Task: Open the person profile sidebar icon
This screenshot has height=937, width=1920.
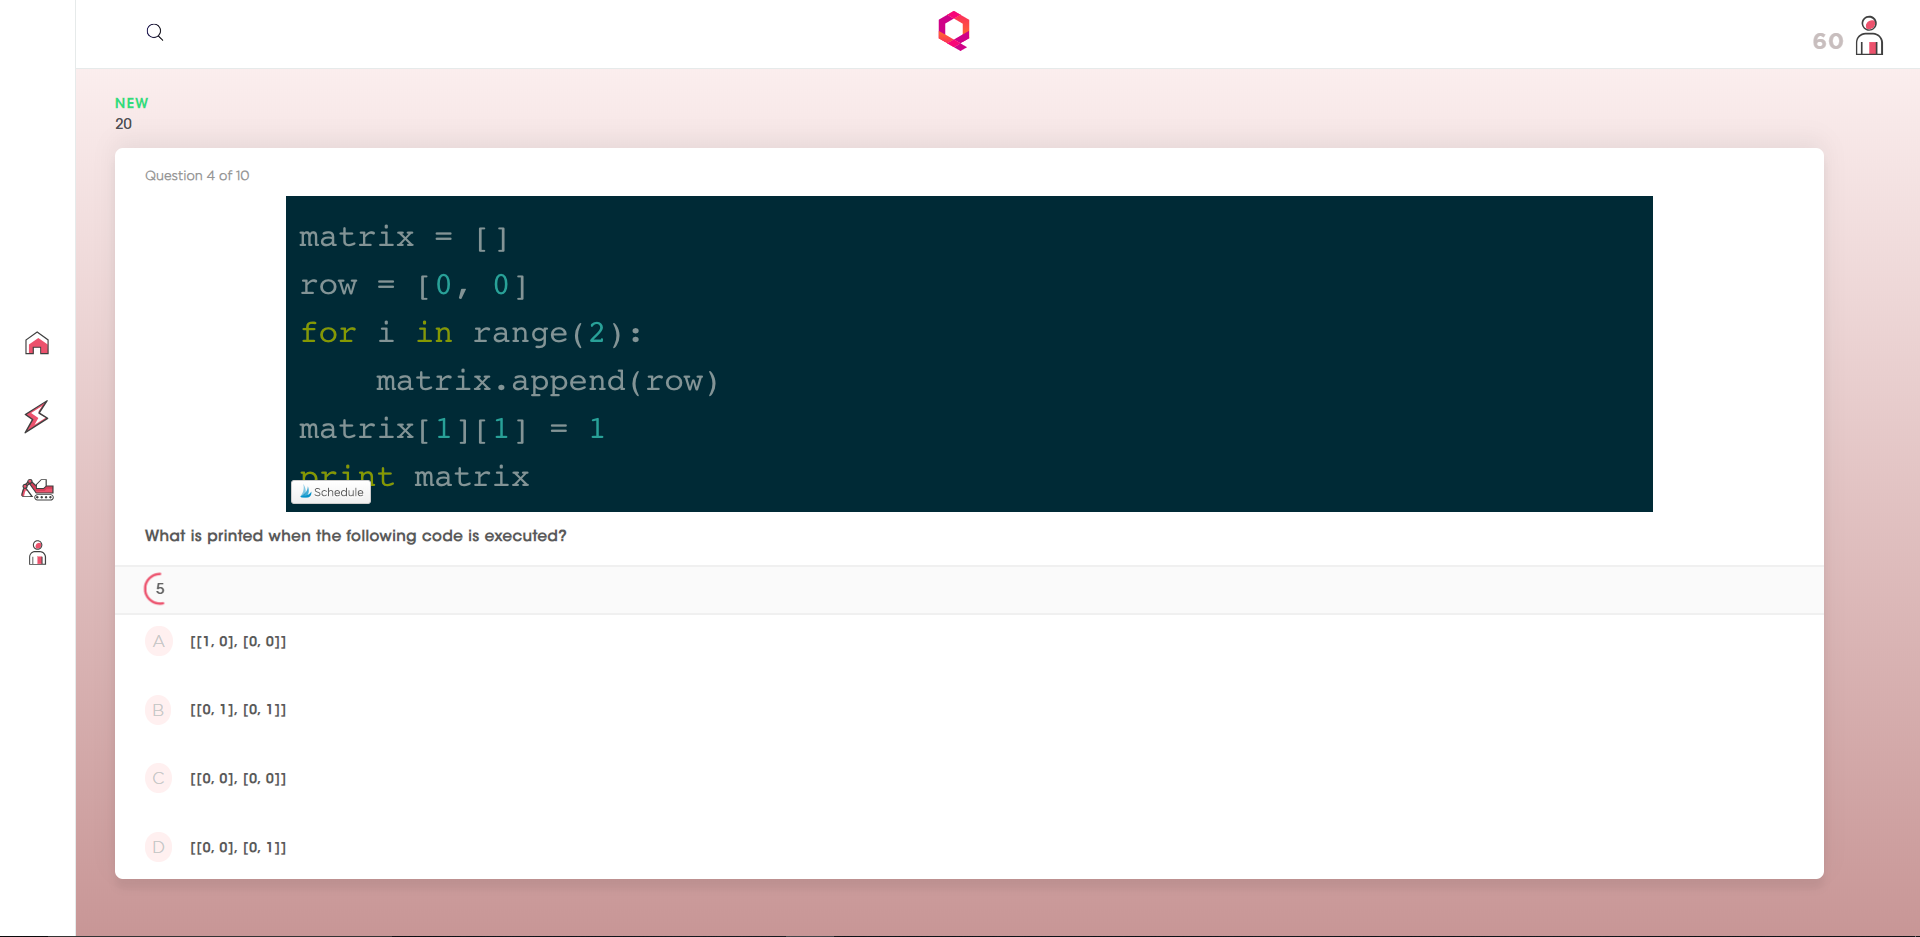Action: (38, 553)
